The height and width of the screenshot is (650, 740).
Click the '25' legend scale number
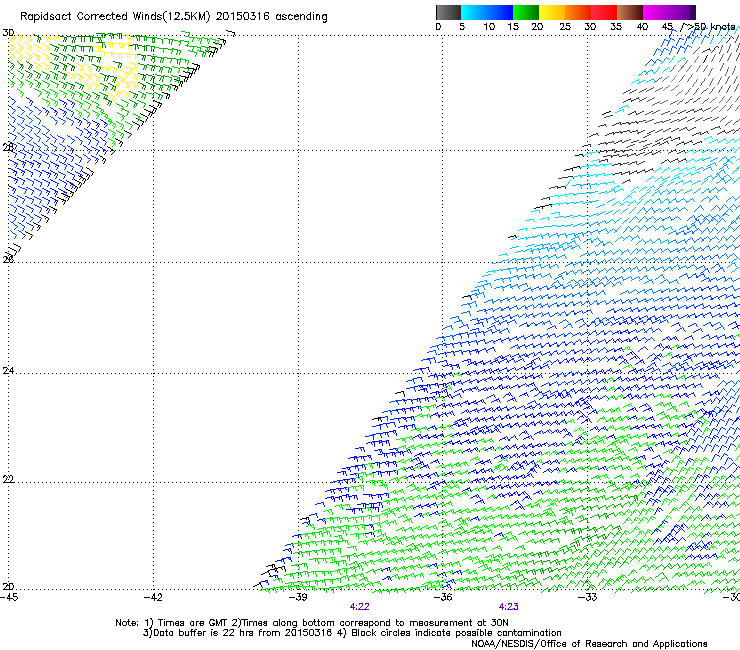tap(565, 27)
